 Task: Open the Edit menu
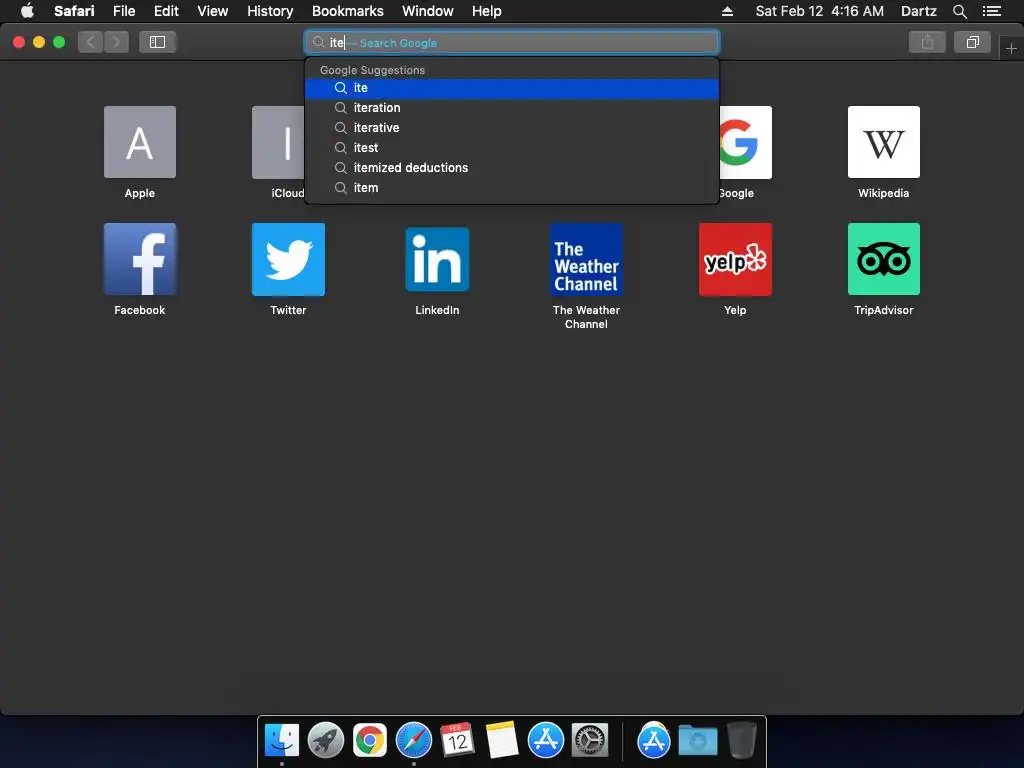pos(166,11)
